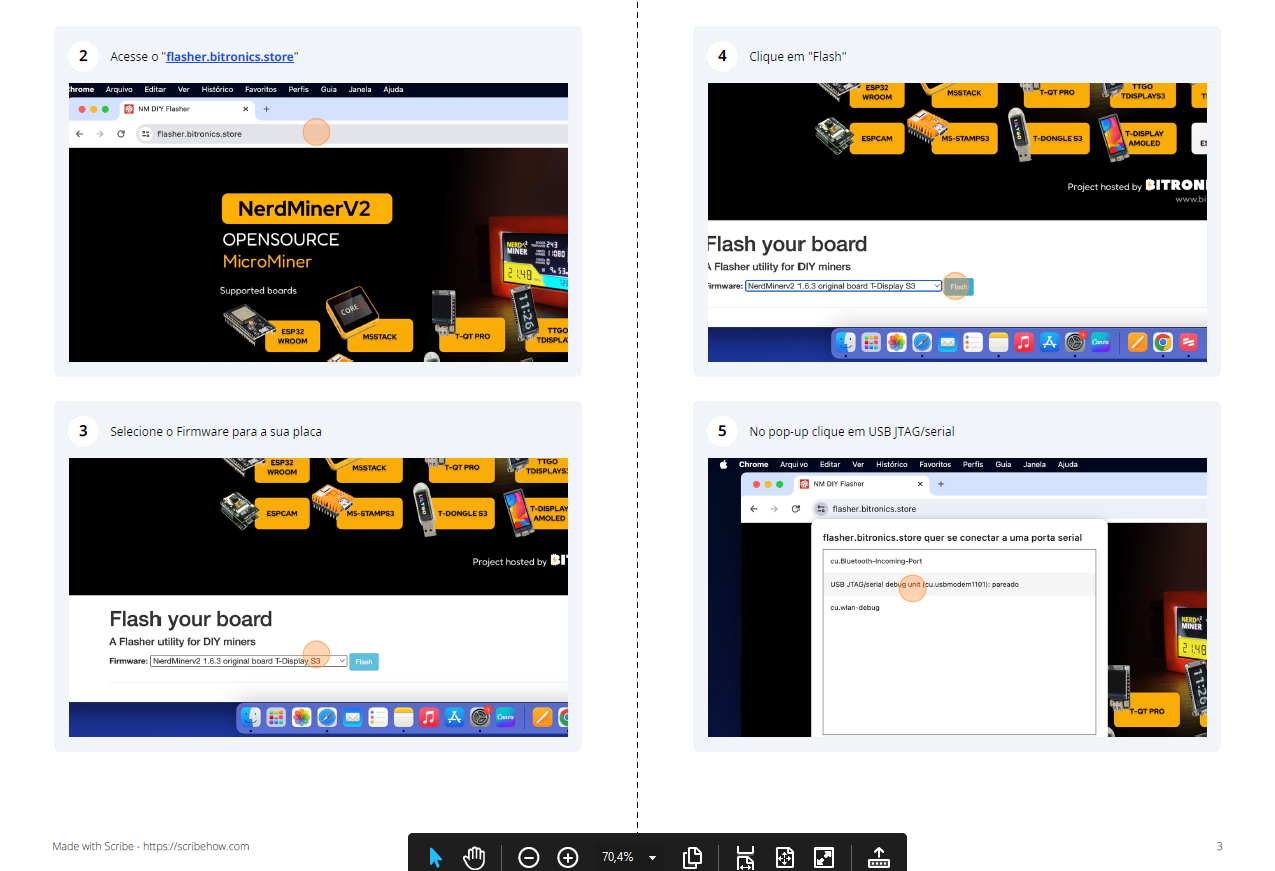The height and width of the screenshot is (871, 1275).
Task: Click step 2 browser forward arrow
Action: [x=100, y=133]
